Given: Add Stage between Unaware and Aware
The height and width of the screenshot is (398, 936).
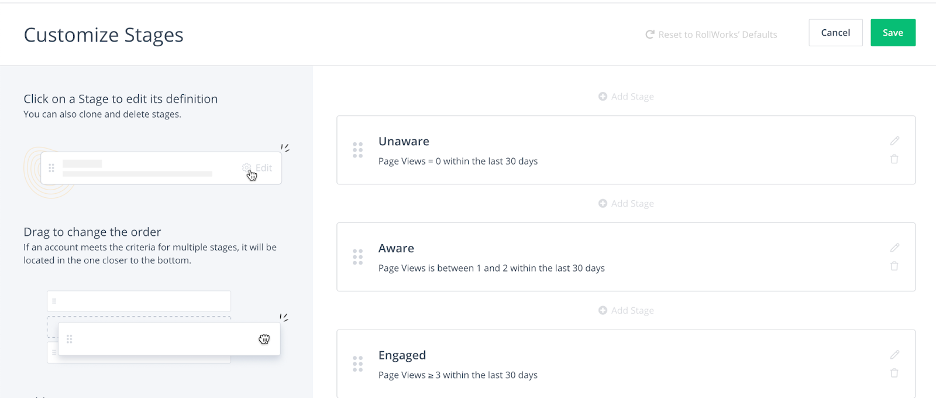Looking at the screenshot, I should point(626,203).
